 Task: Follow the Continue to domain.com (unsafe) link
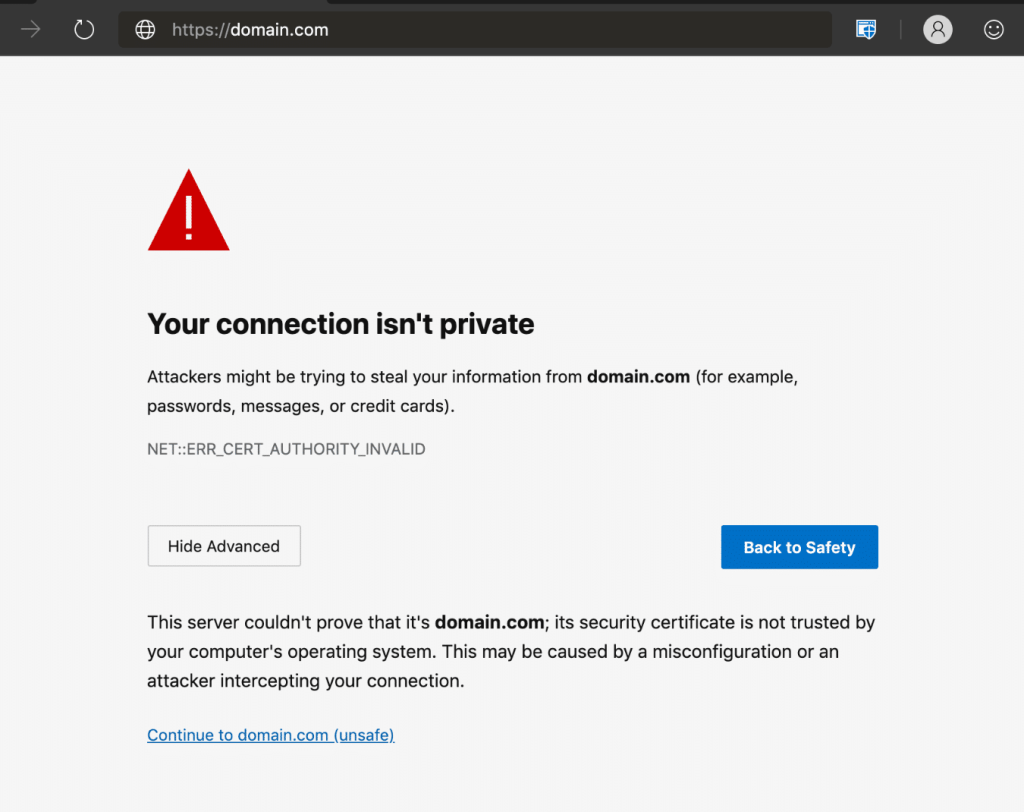click(x=270, y=735)
